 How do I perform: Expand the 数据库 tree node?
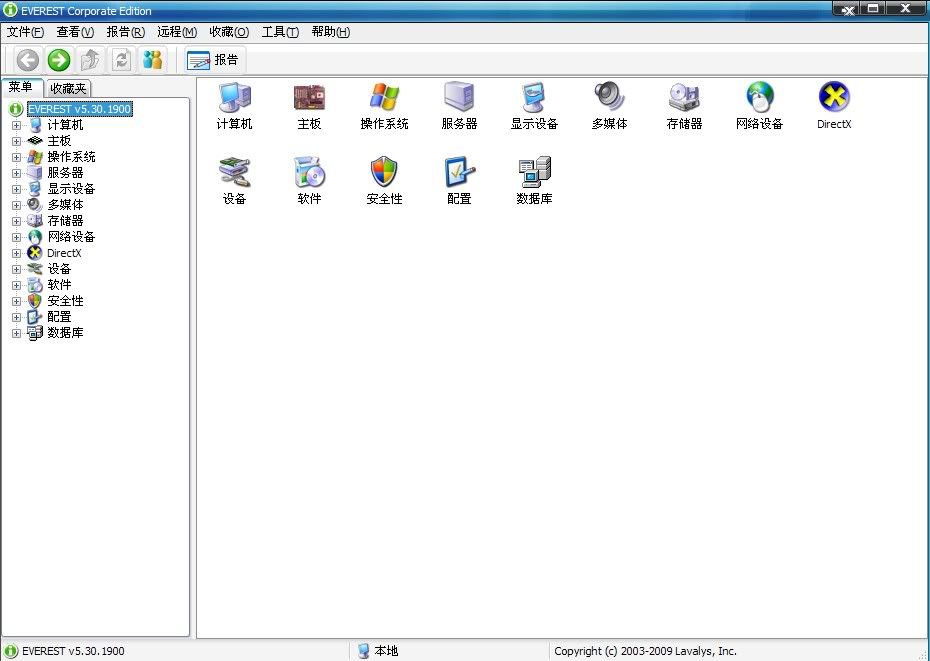click(16, 333)
